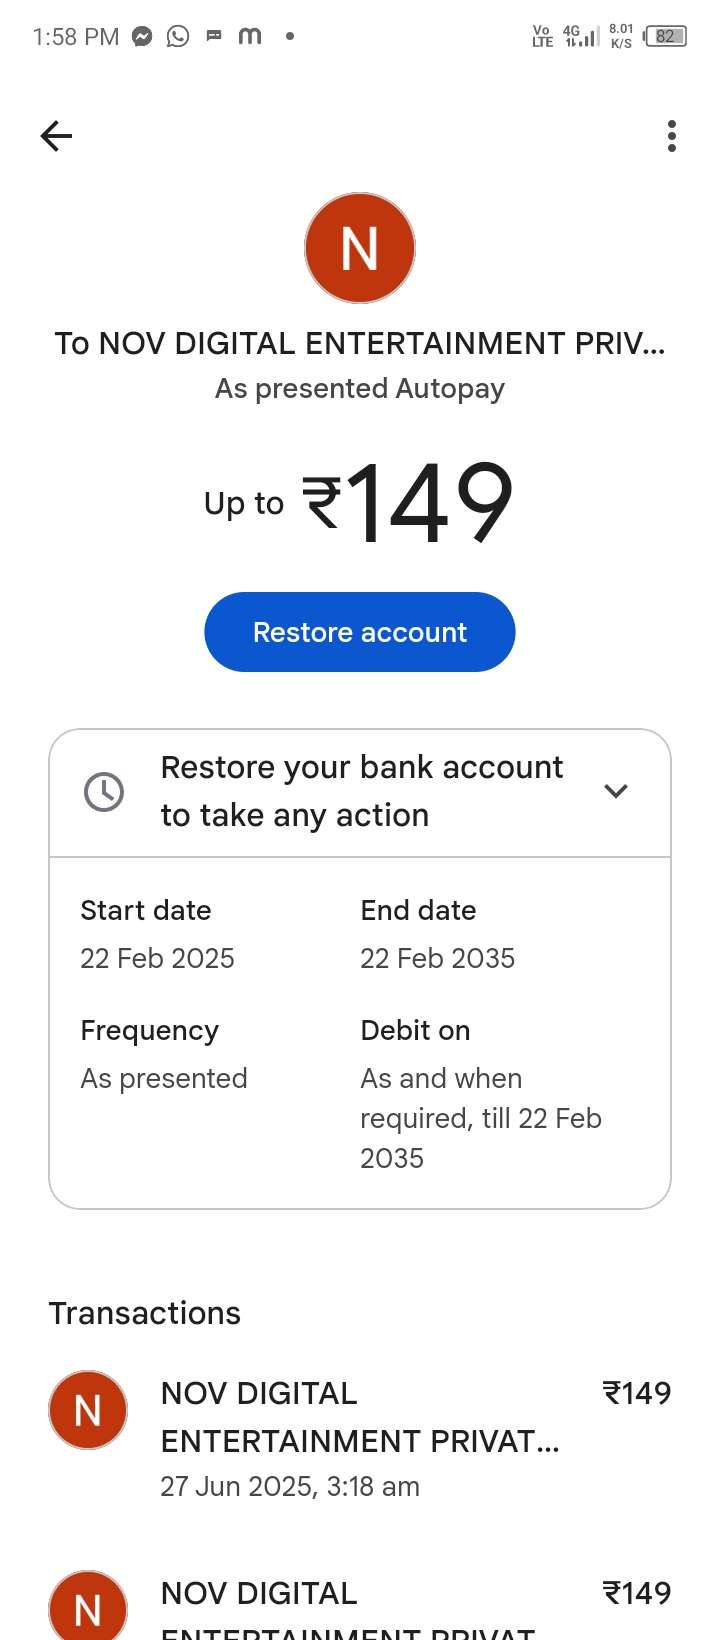Tap the Restore your bank account notice
This screenshot has height=1640, width=720.
pos(361,791)
